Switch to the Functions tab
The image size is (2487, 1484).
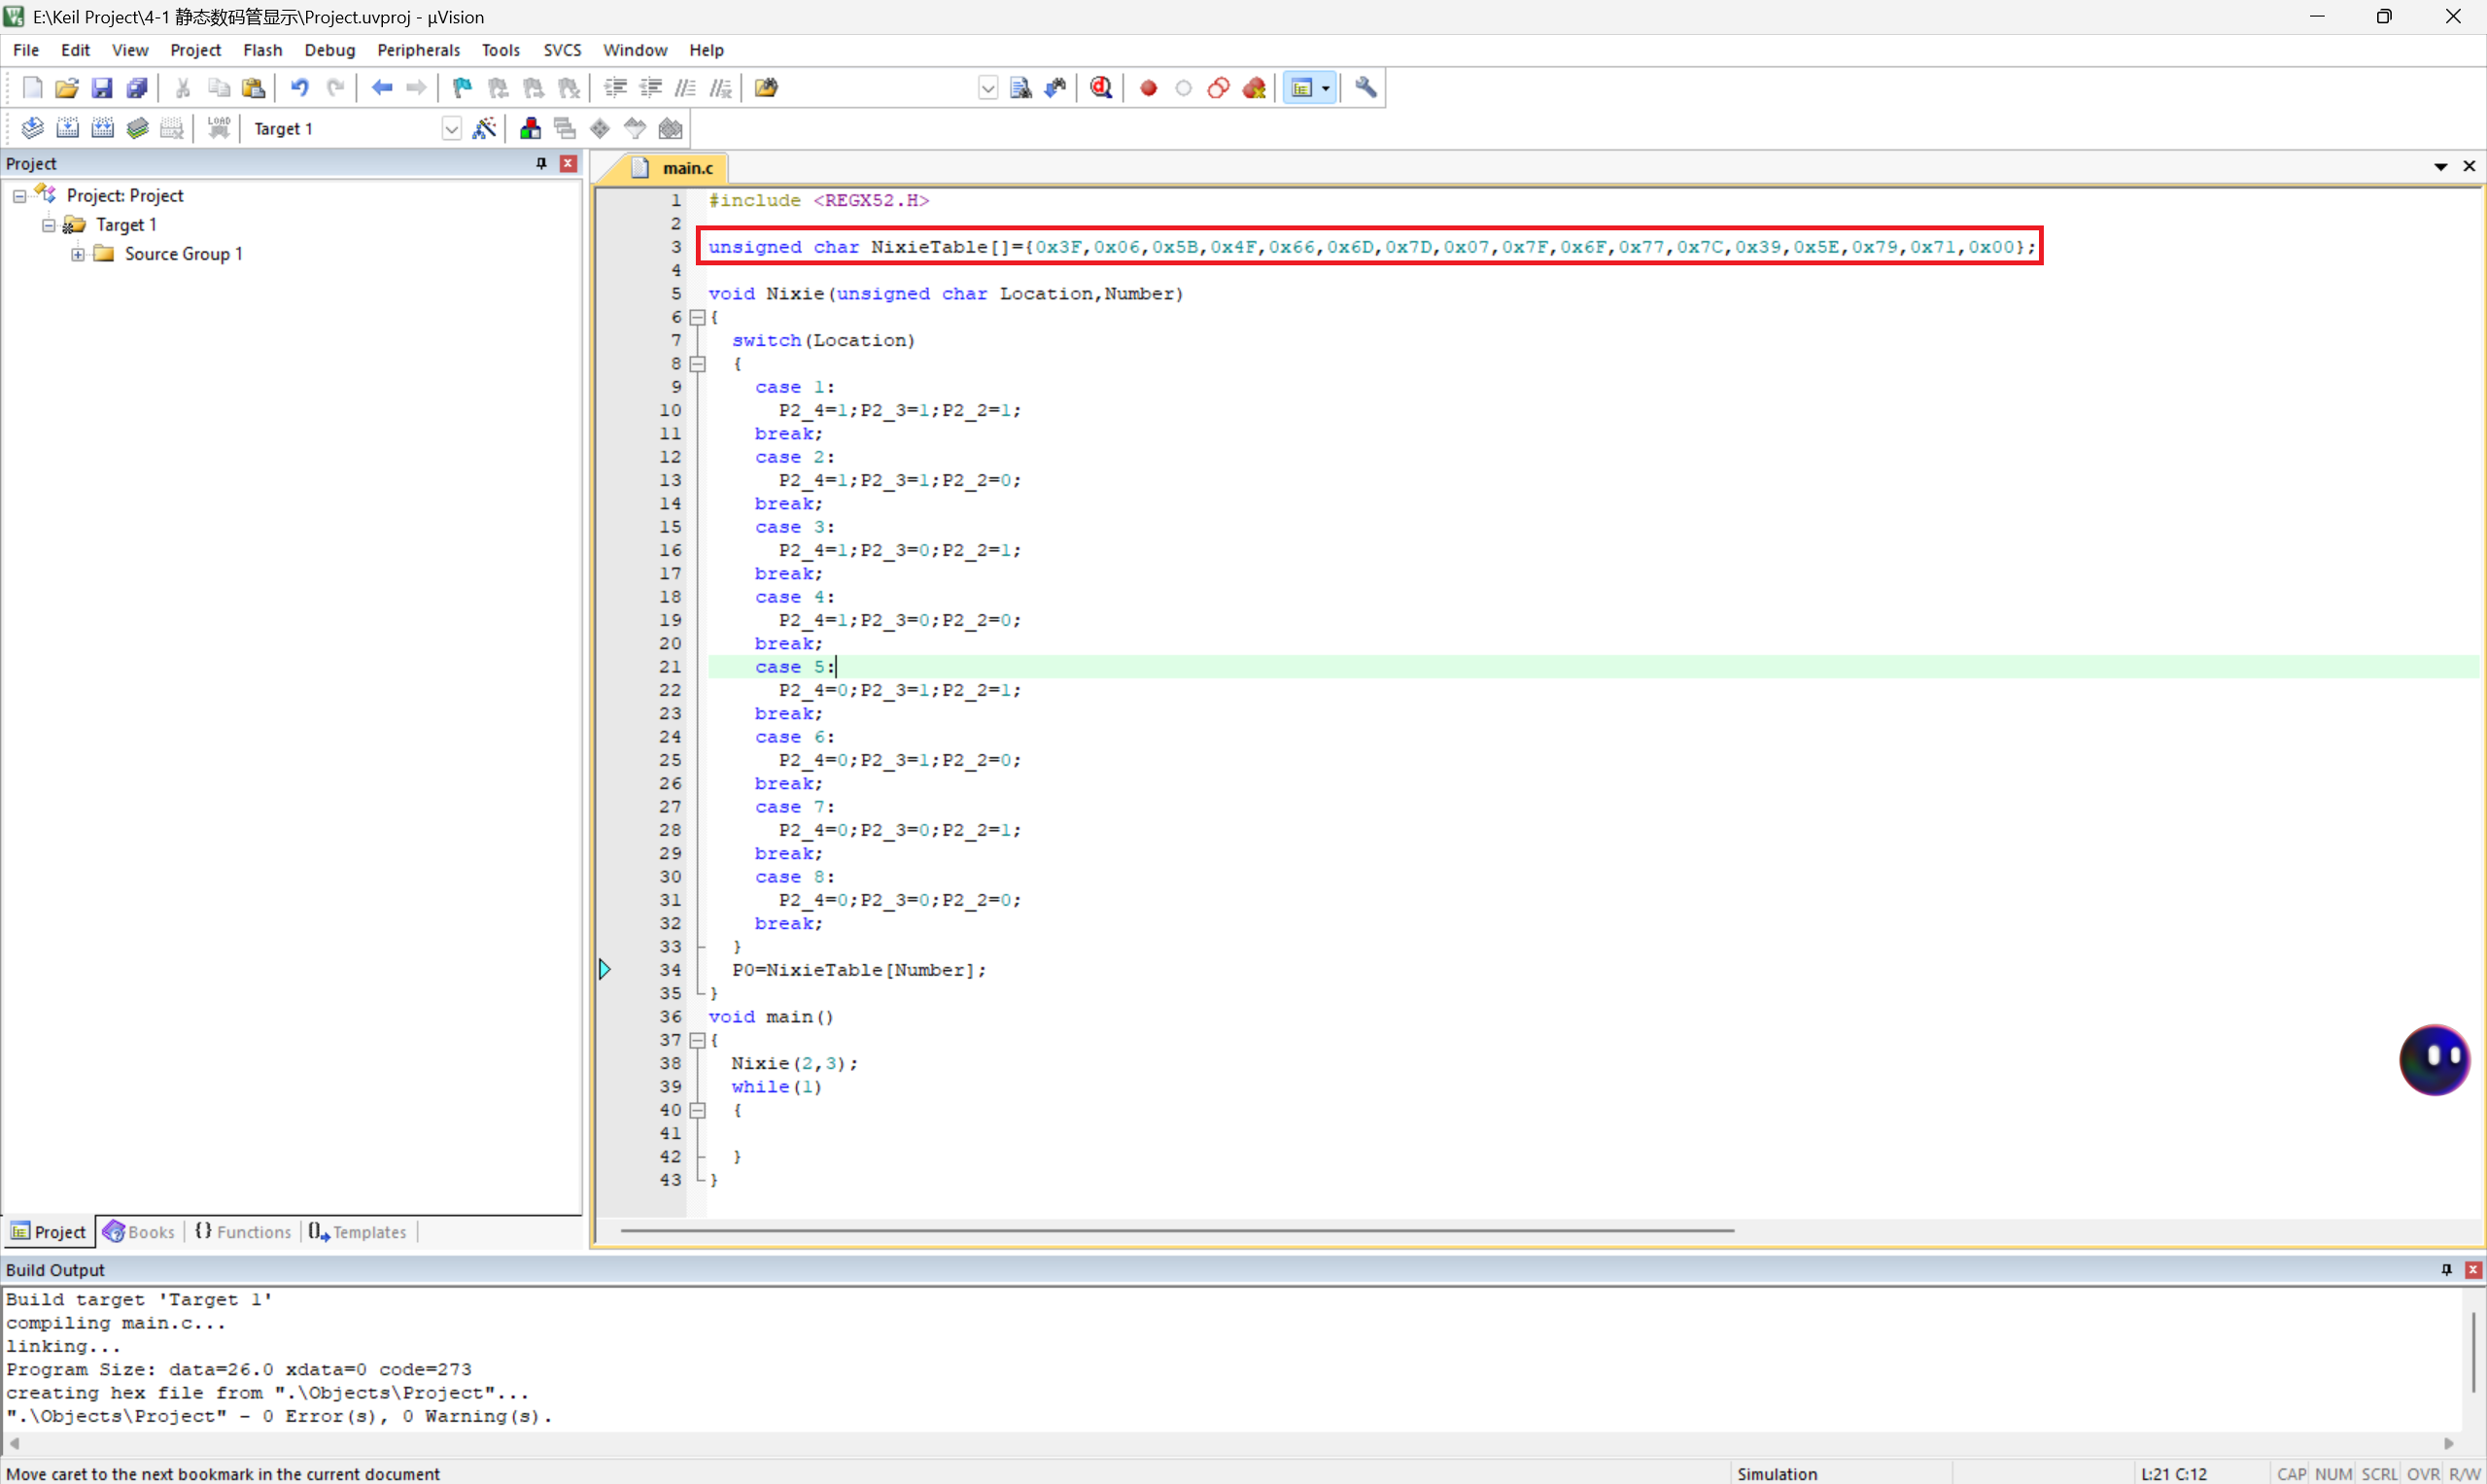pos(243,1232)
